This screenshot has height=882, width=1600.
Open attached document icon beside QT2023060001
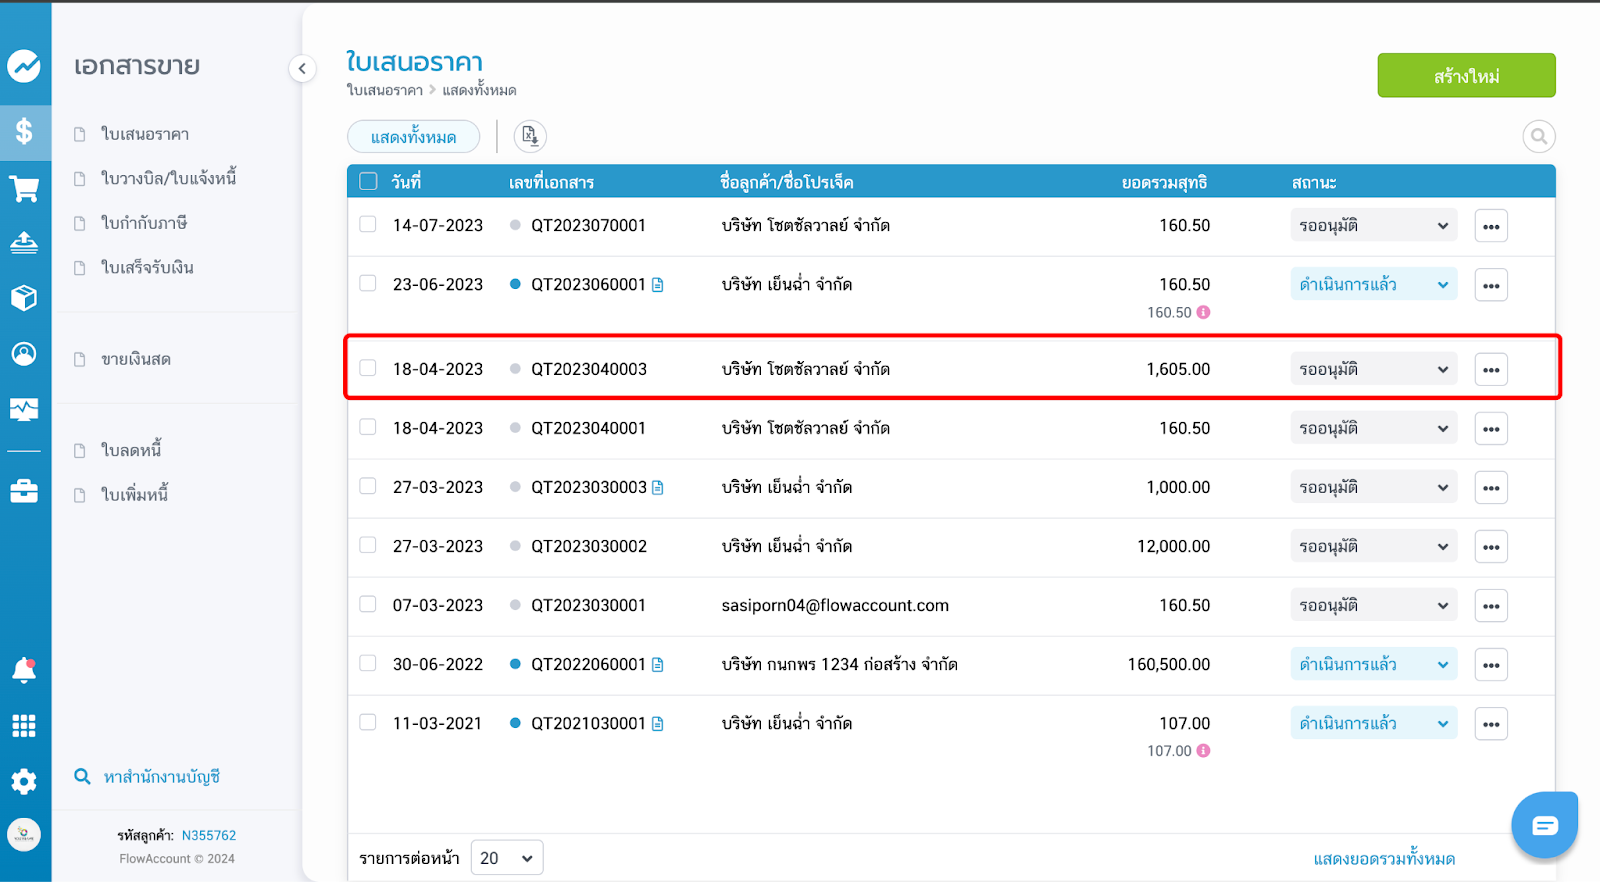pyautogui.click(x=658, y=285)
